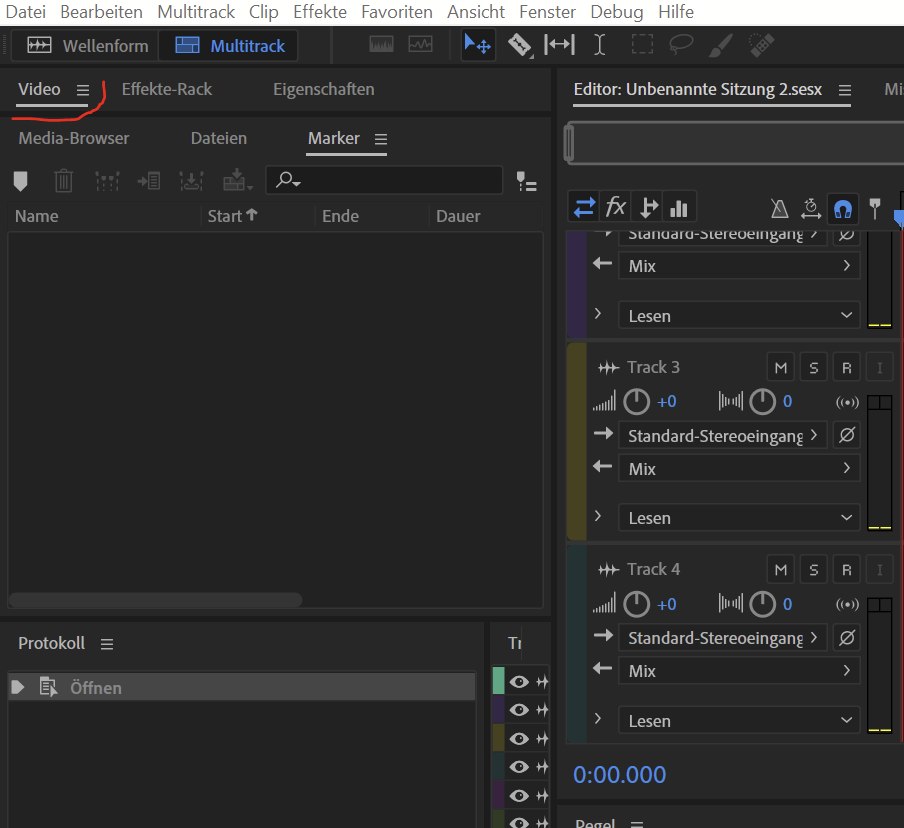Add a marker using the flag icon
Viewport: 904px width, 828px height.
20,181
